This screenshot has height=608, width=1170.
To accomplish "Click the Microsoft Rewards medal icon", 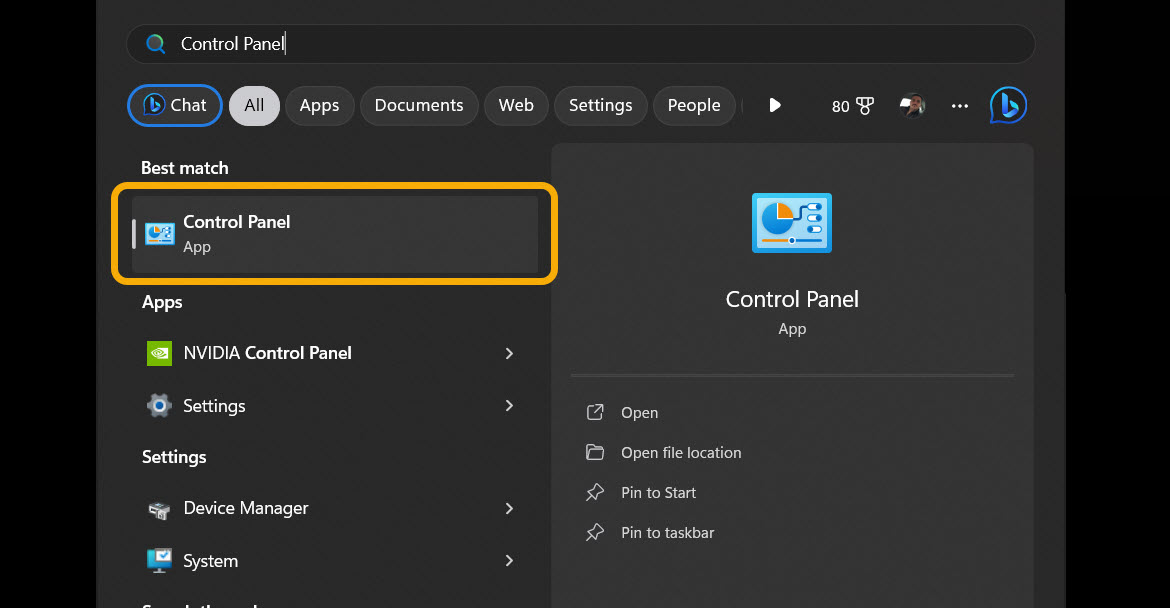I will (x=866, y=105).
